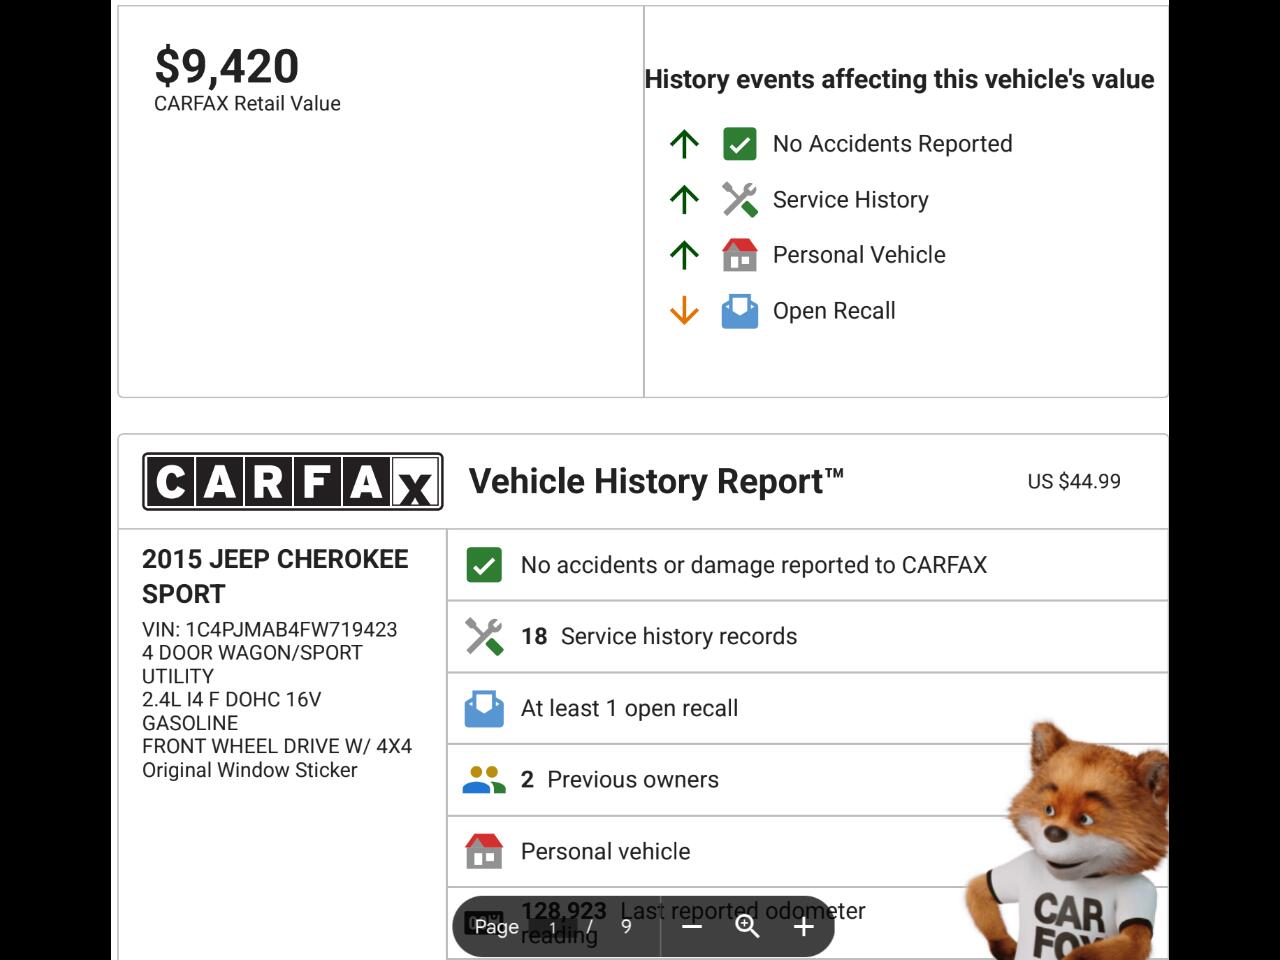
Task: Click the CARFAX logo
Action: (293, 482)
